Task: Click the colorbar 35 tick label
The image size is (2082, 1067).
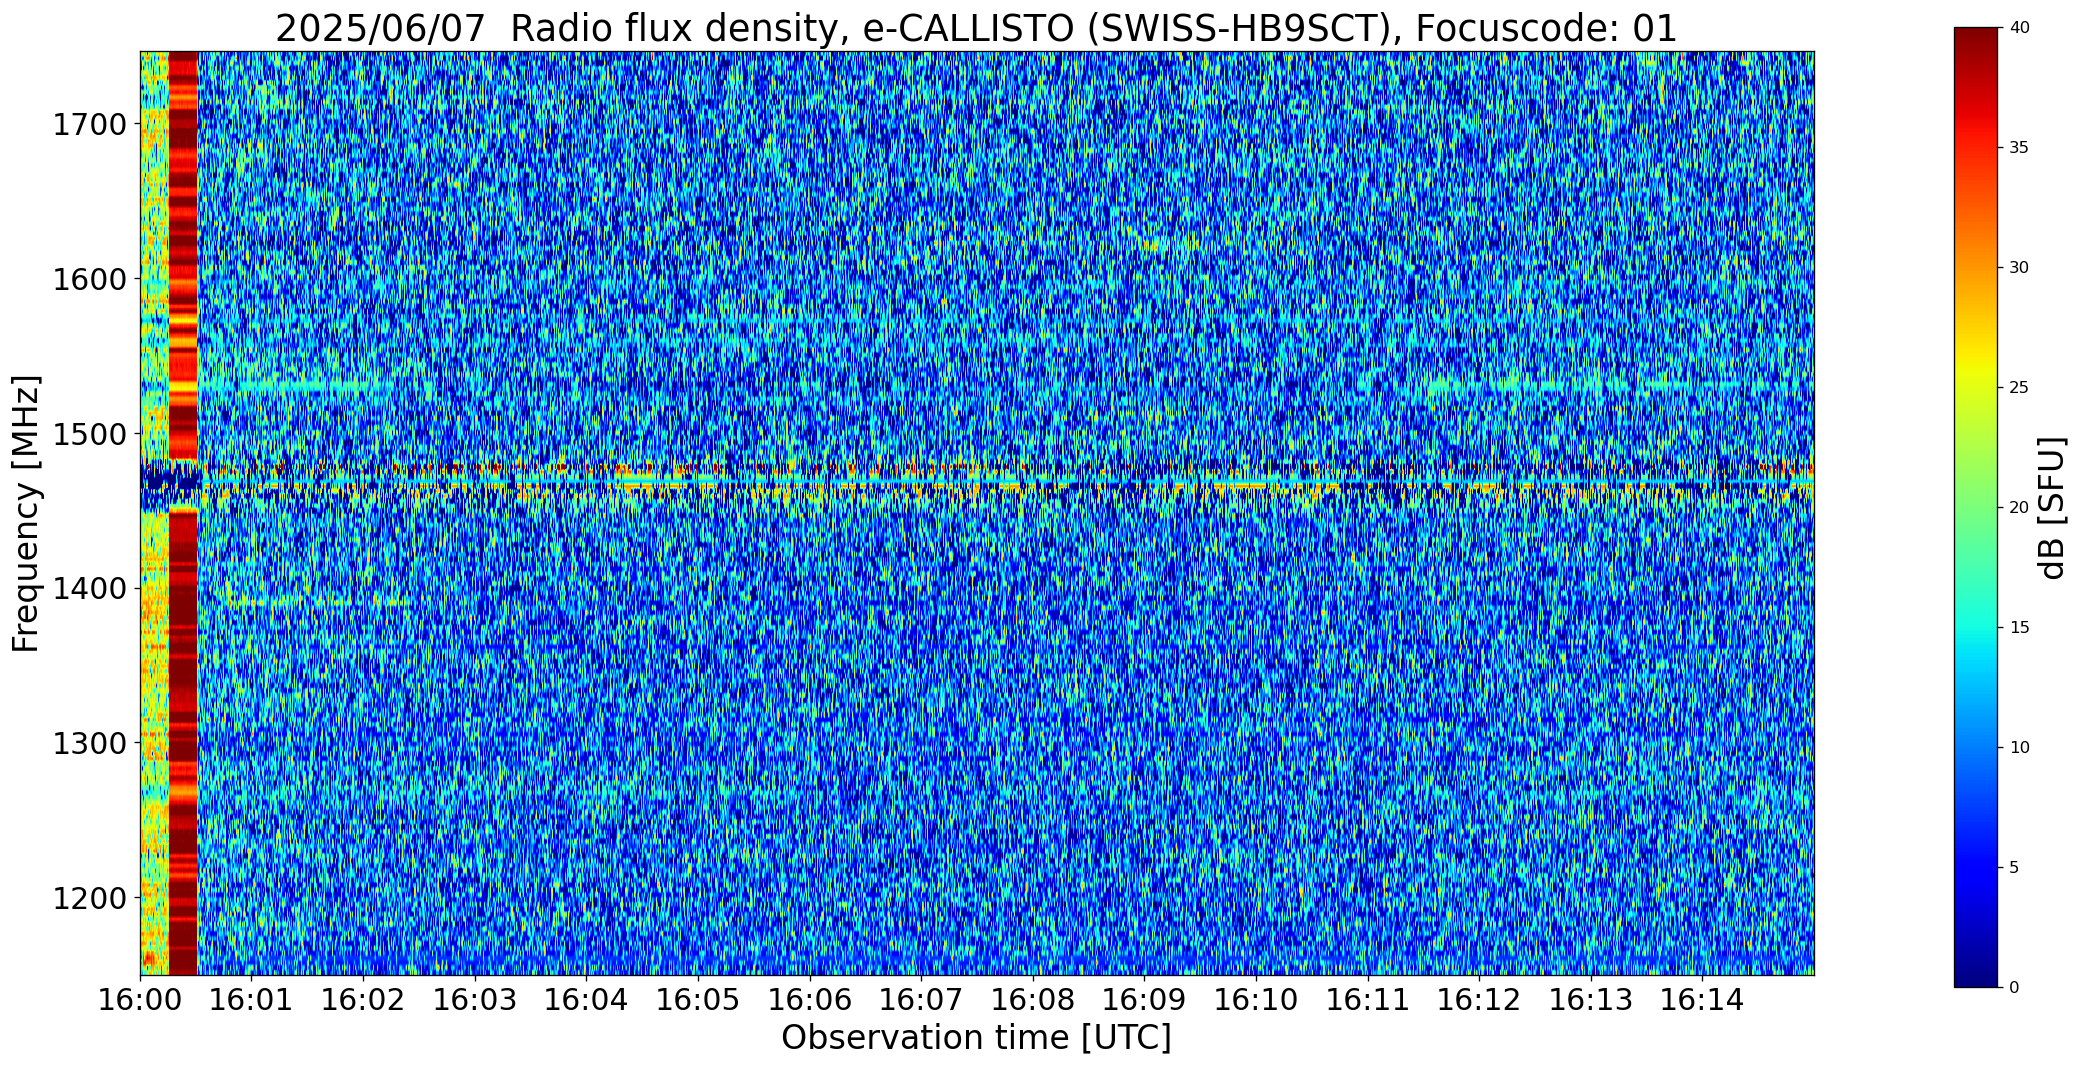Action: click(2019, 148)
